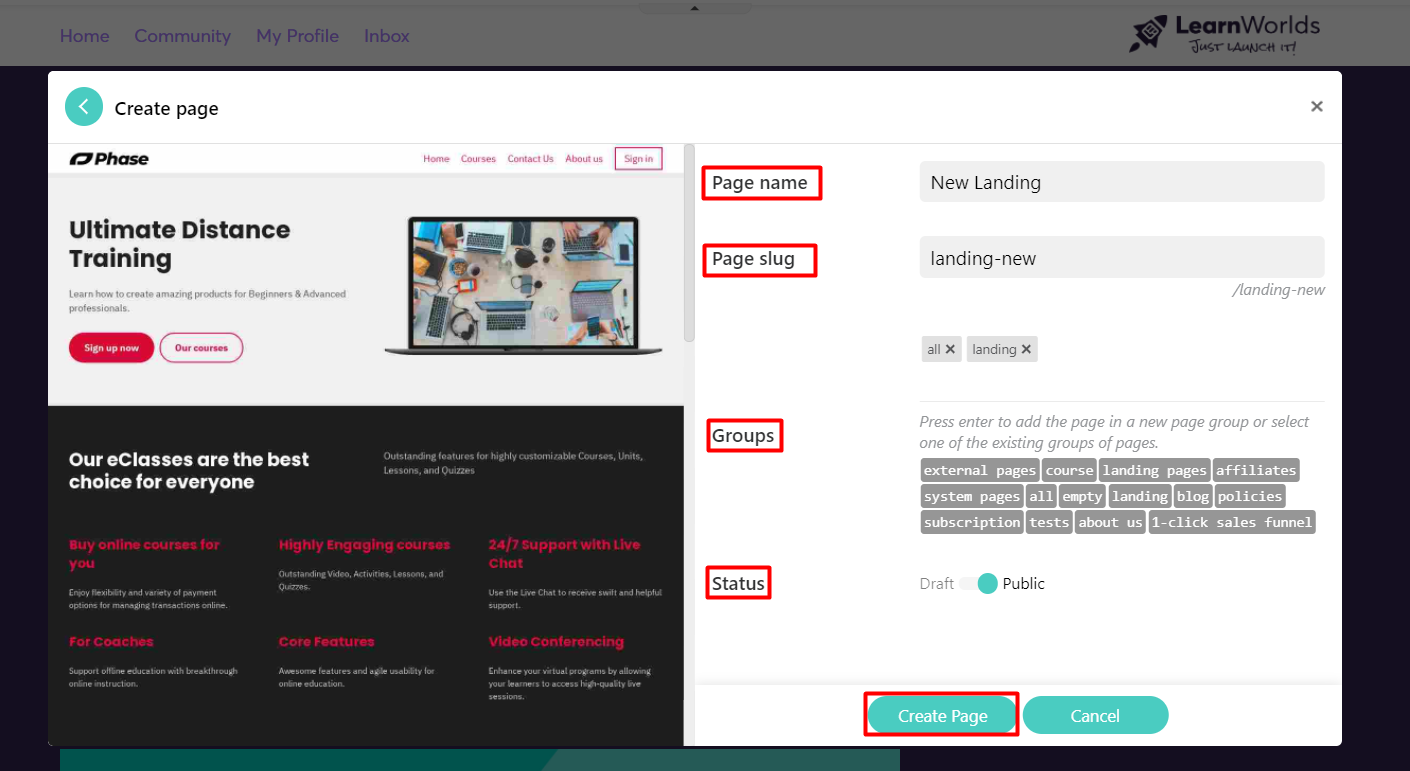Collapse the top bar arrow handle
The width and height of the screenshot is (1410, 771).
tap(695, 8)
